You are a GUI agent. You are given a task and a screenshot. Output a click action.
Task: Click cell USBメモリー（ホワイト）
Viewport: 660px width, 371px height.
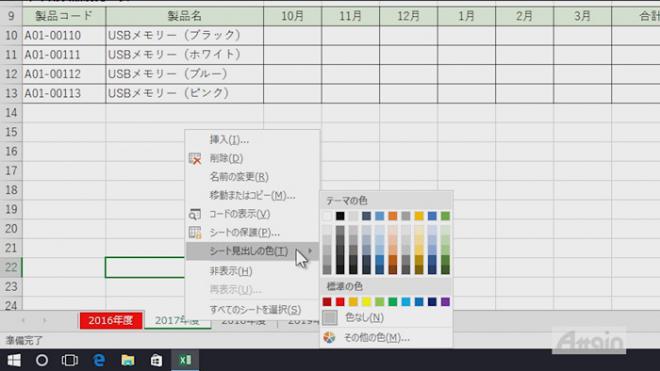(185, 55)
